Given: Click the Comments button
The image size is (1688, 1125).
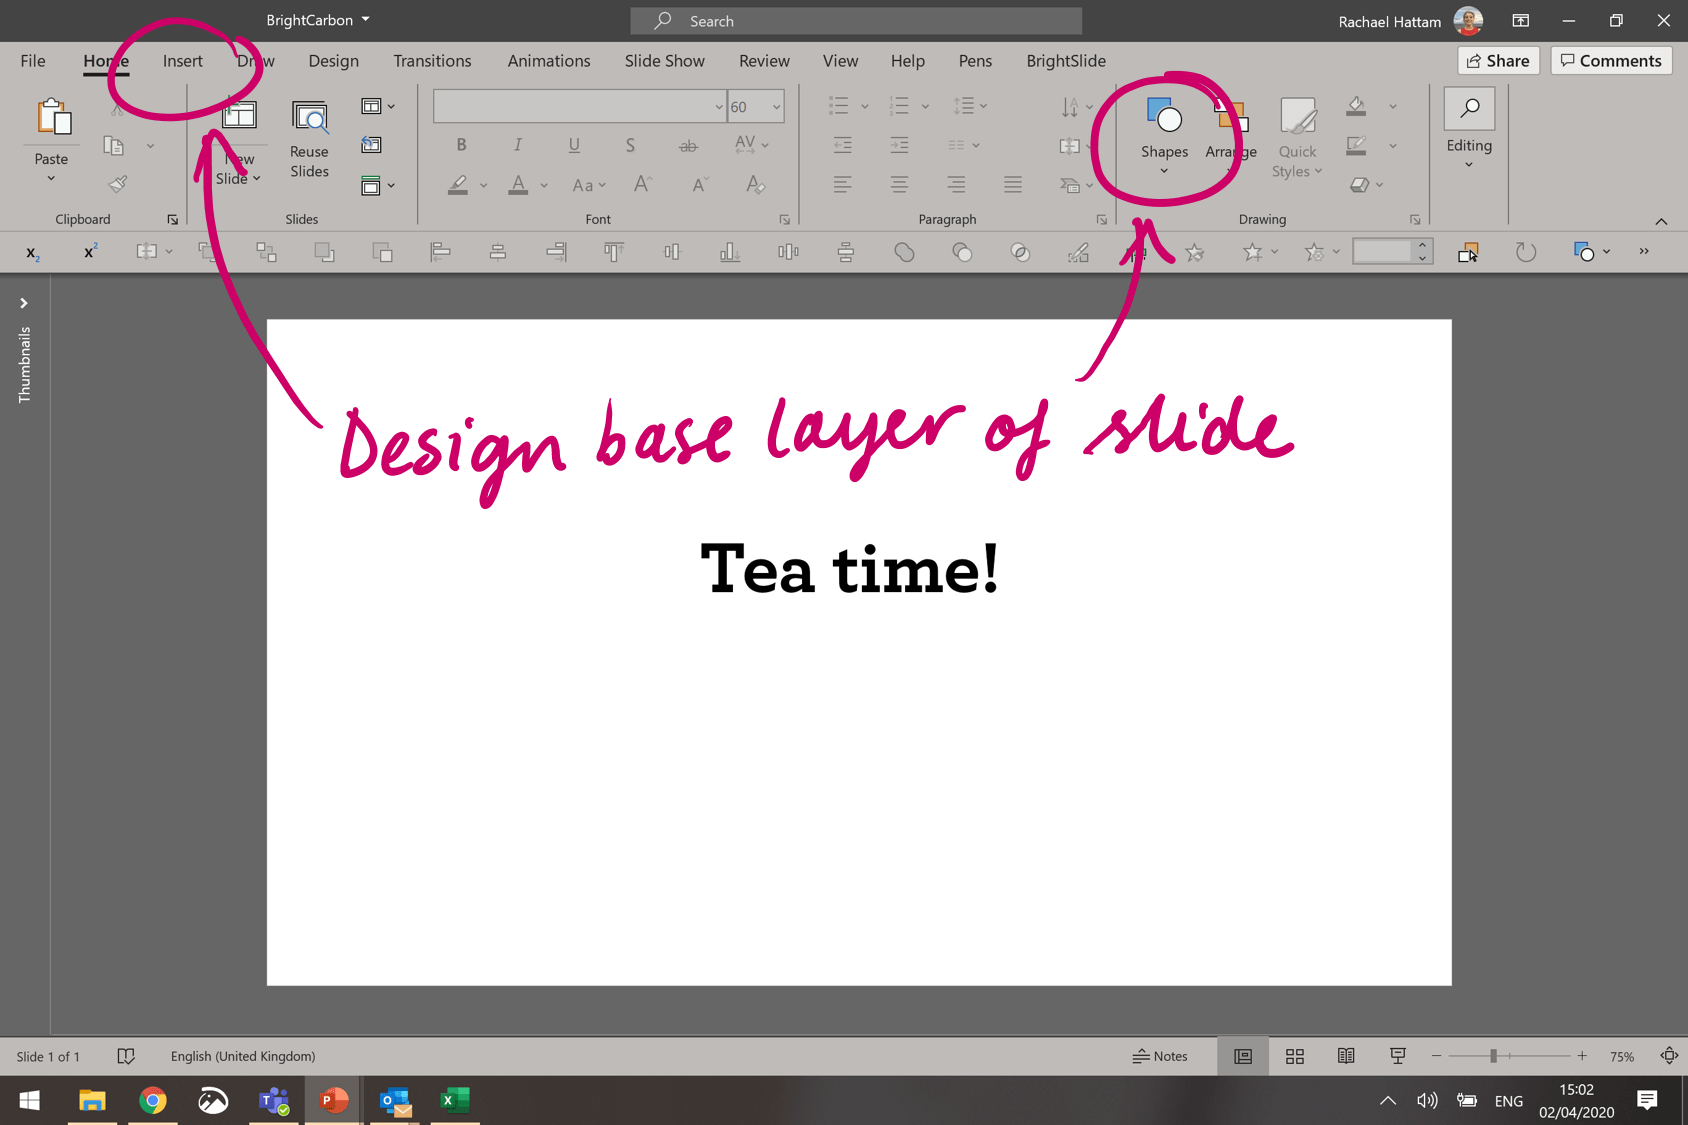Looking at the screenshot, I should coord(1611,61).
